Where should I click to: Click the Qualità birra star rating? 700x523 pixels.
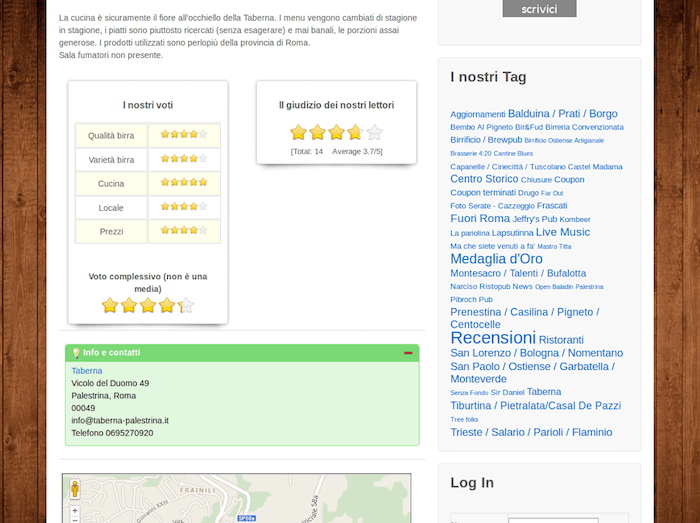[184, 134]
